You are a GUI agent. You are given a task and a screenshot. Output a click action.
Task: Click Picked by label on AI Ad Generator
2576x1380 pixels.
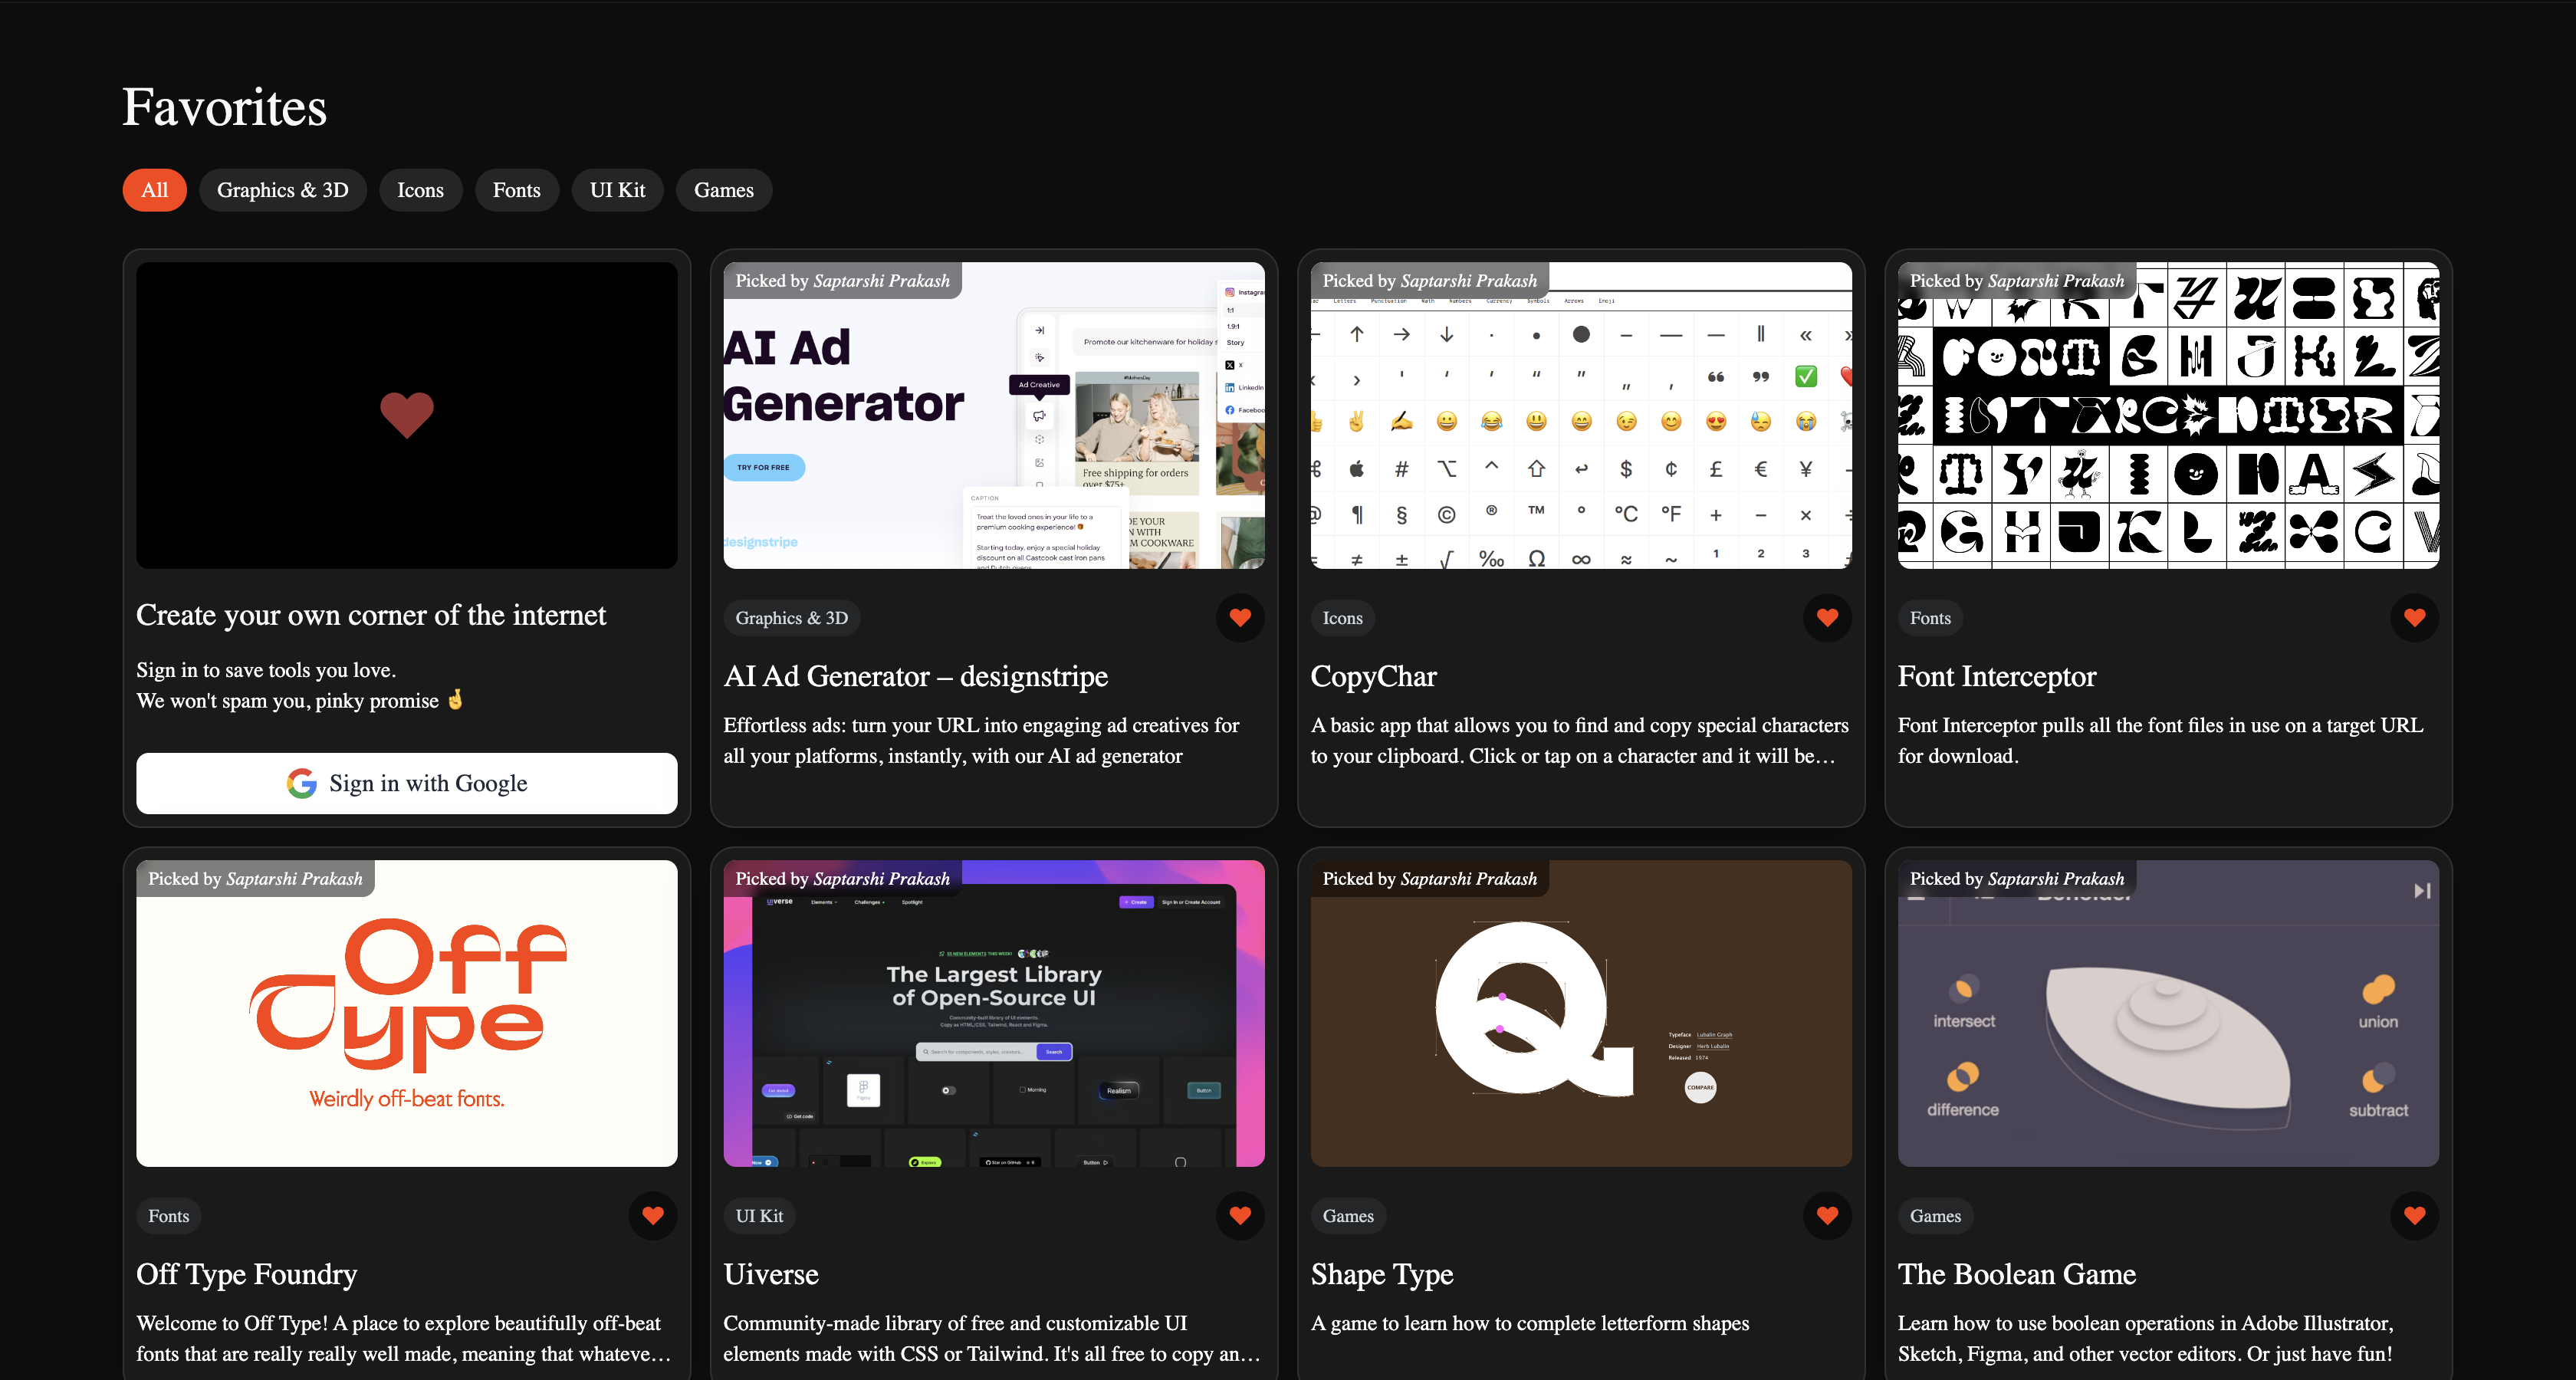click(843, 281)
